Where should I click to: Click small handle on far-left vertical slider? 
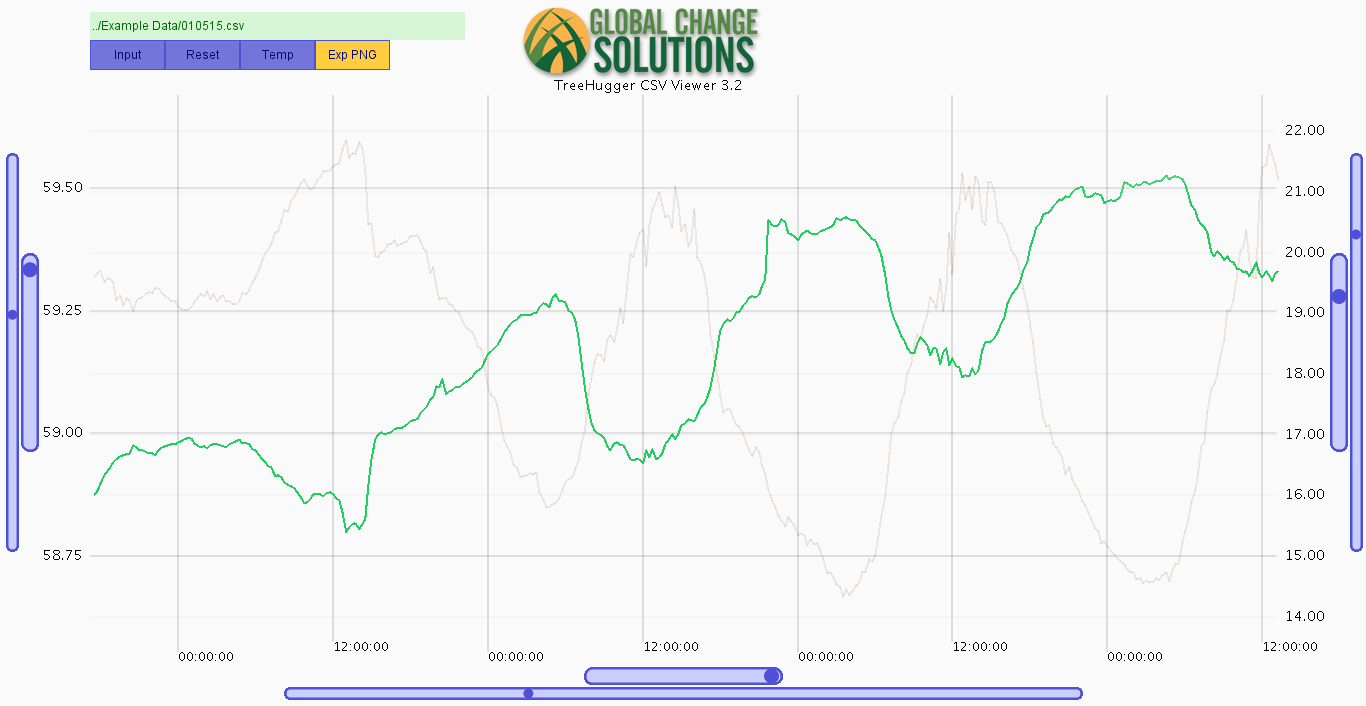pos(12,314)
